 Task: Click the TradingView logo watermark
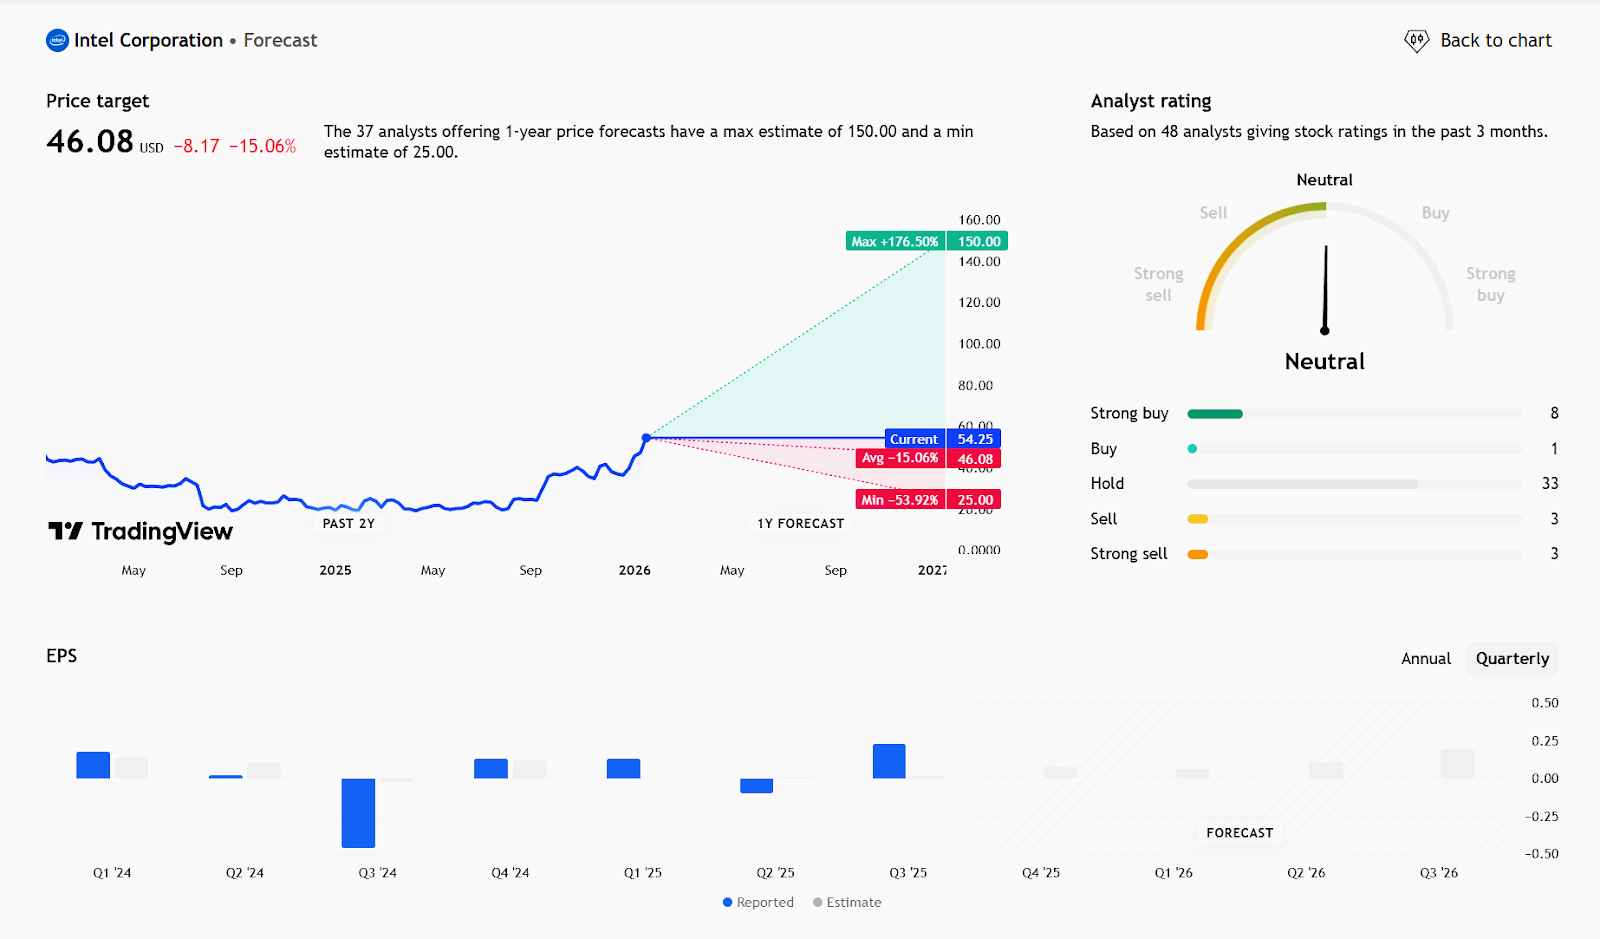pyautogui.click(x=141, y=531)
